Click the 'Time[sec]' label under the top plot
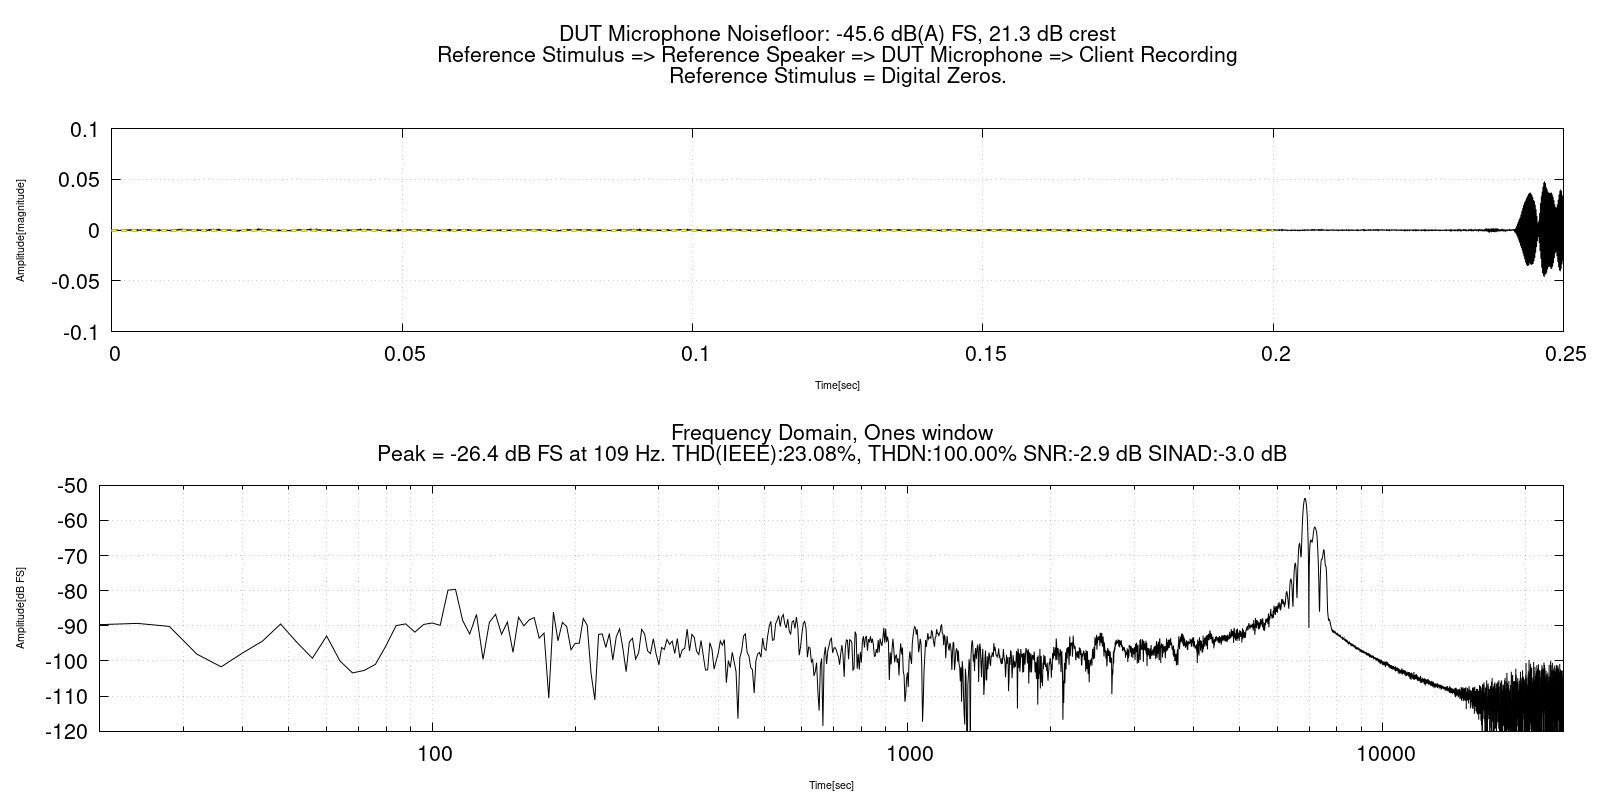Viewport: 1600px width, 800px height. tap(837, 385)
